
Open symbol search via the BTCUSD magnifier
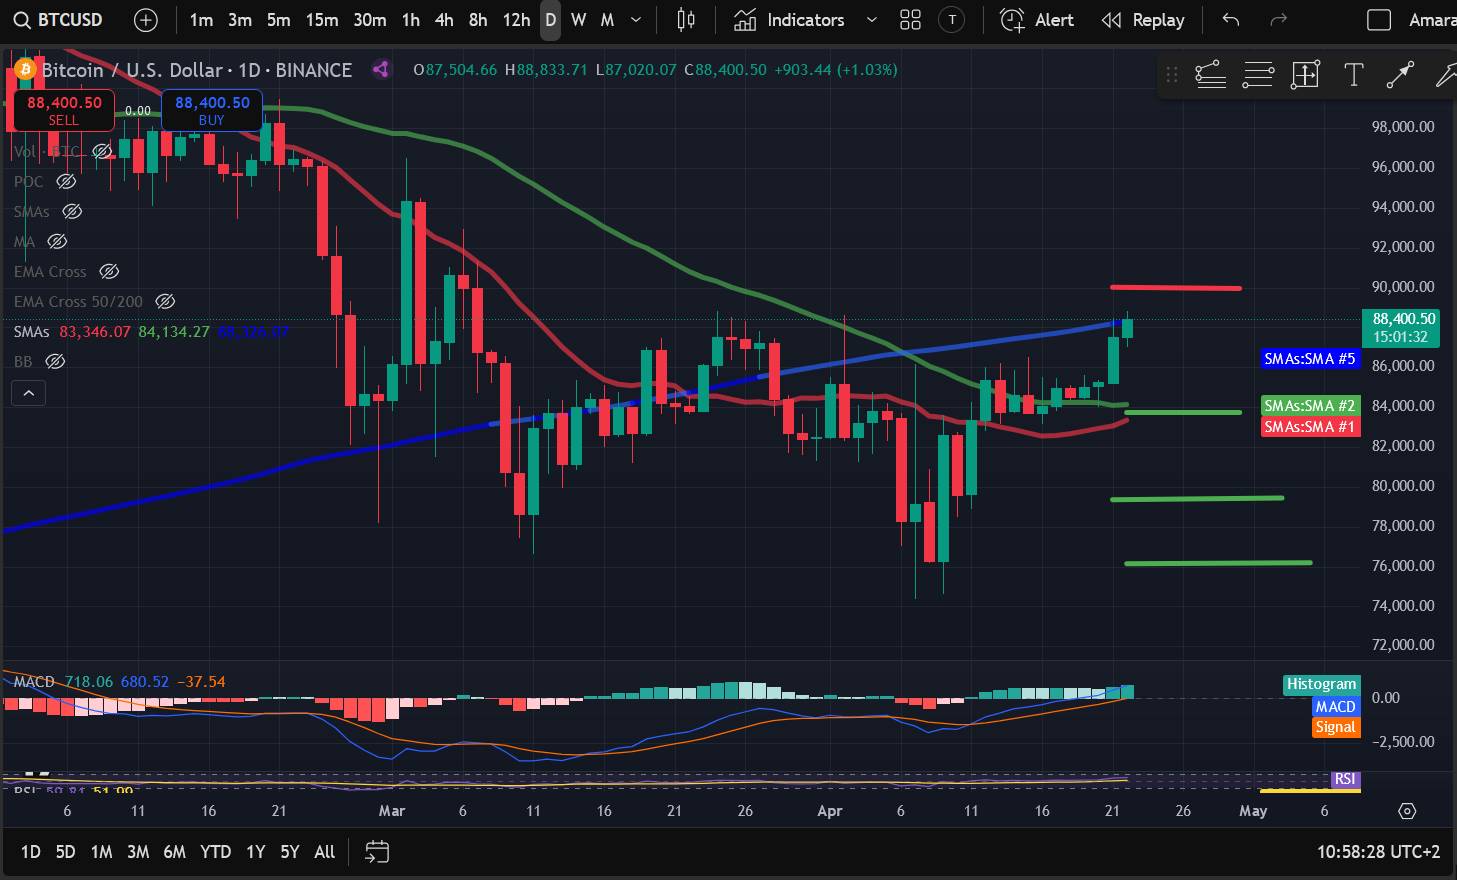point(21,20)
